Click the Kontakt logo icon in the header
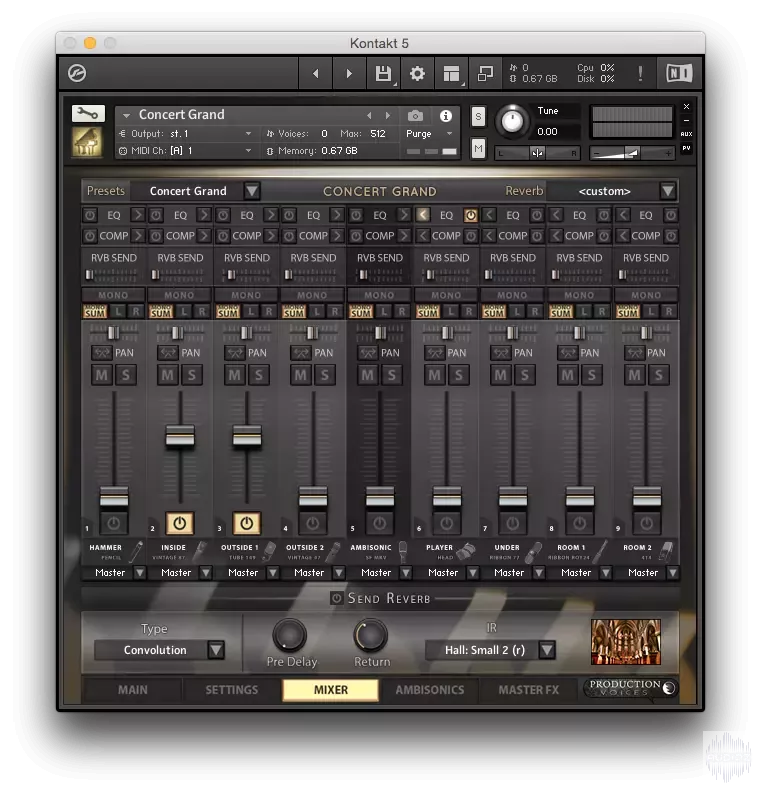The image size is (761, 792). [77, 73]
